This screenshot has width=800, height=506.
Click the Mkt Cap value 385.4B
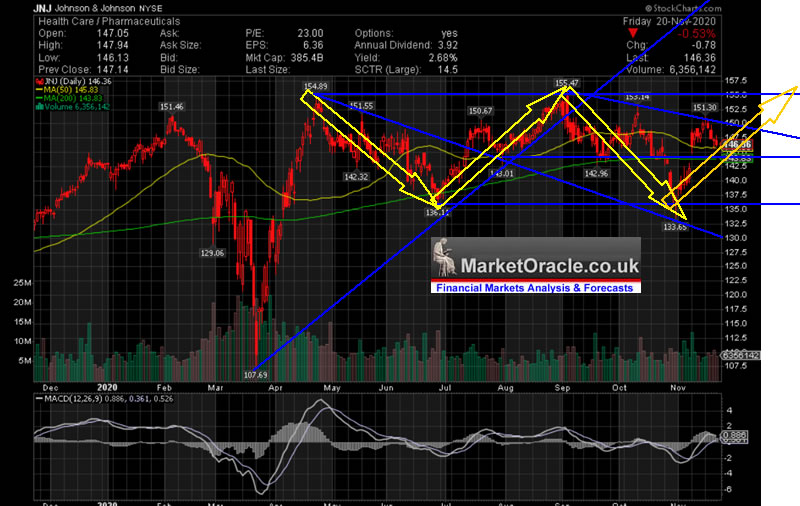(307, 58)
